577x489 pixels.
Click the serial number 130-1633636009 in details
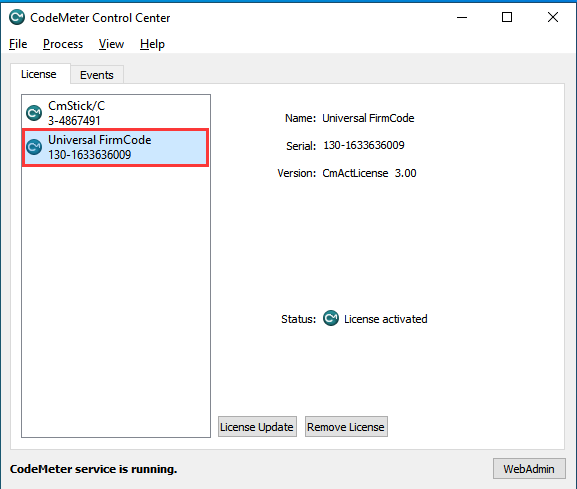pos(364,145)
